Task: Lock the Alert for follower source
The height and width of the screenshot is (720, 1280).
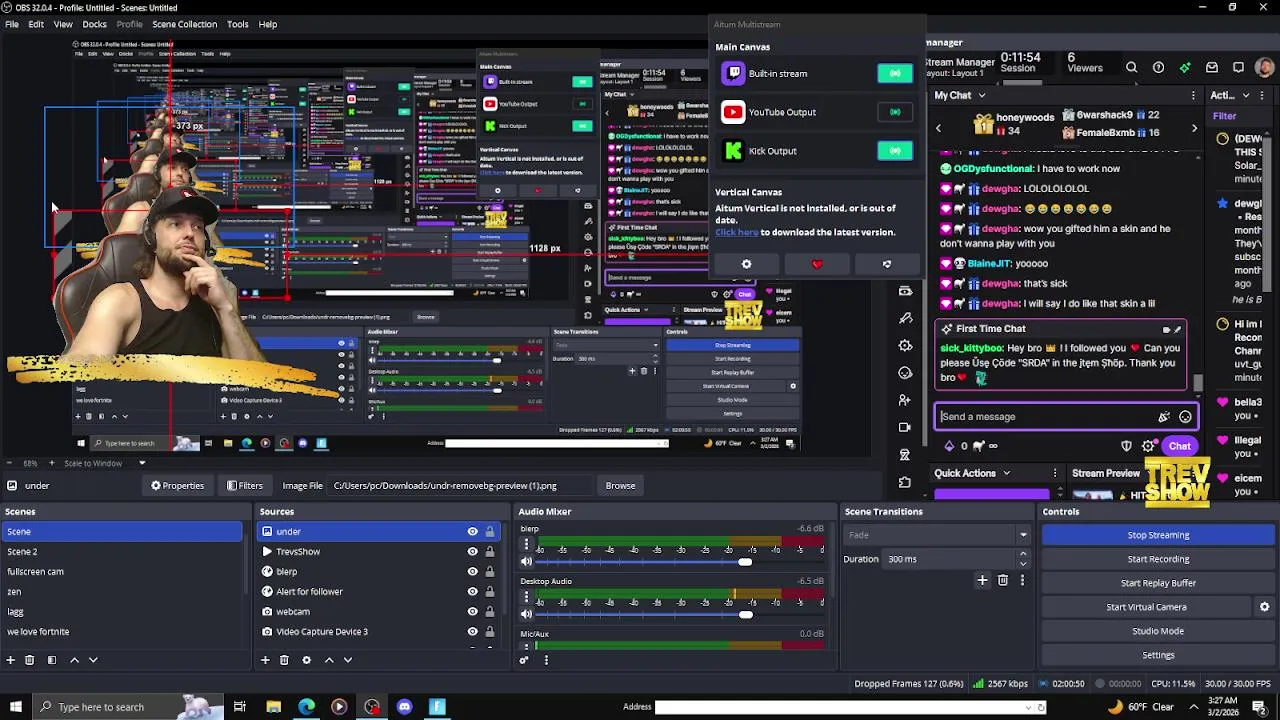Action: [x=489, y=592]
